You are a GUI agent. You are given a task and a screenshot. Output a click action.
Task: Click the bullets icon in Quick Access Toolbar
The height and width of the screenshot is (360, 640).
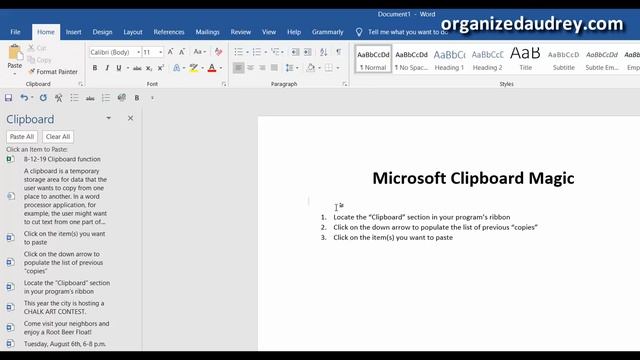[x=74, y=98]
